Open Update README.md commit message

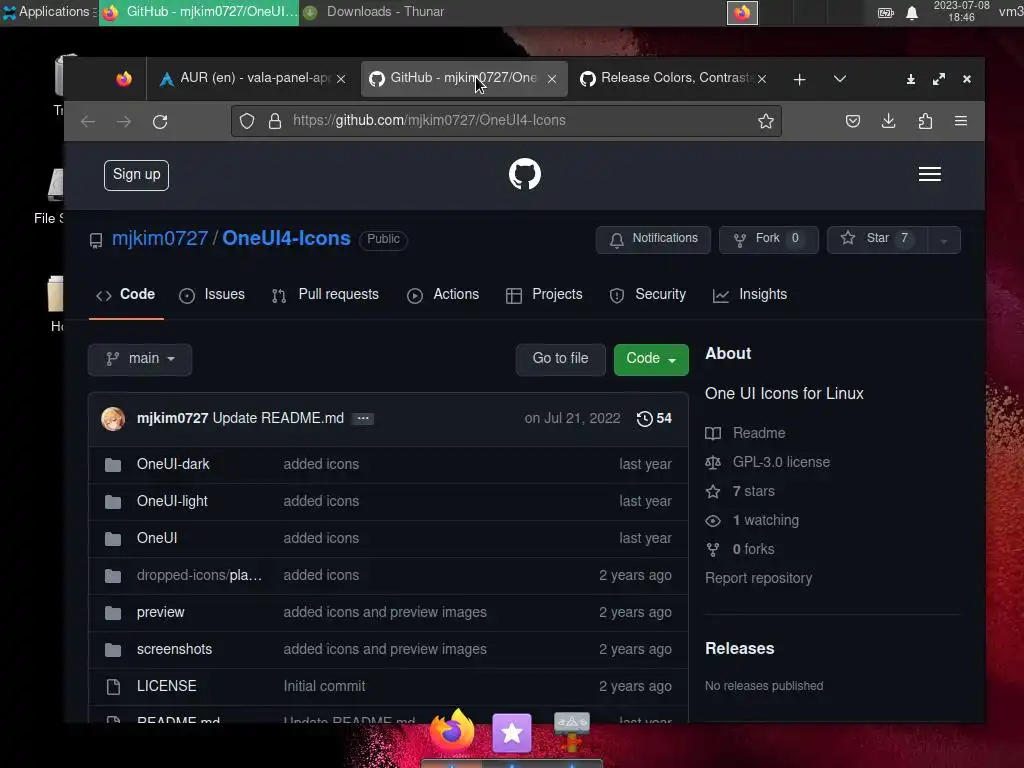(278, 419)
